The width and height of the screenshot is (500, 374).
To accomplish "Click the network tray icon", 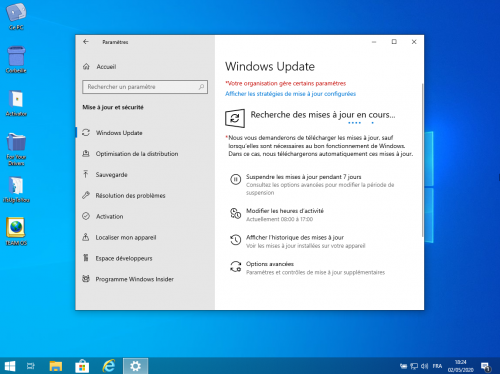I will pos(414,366).
